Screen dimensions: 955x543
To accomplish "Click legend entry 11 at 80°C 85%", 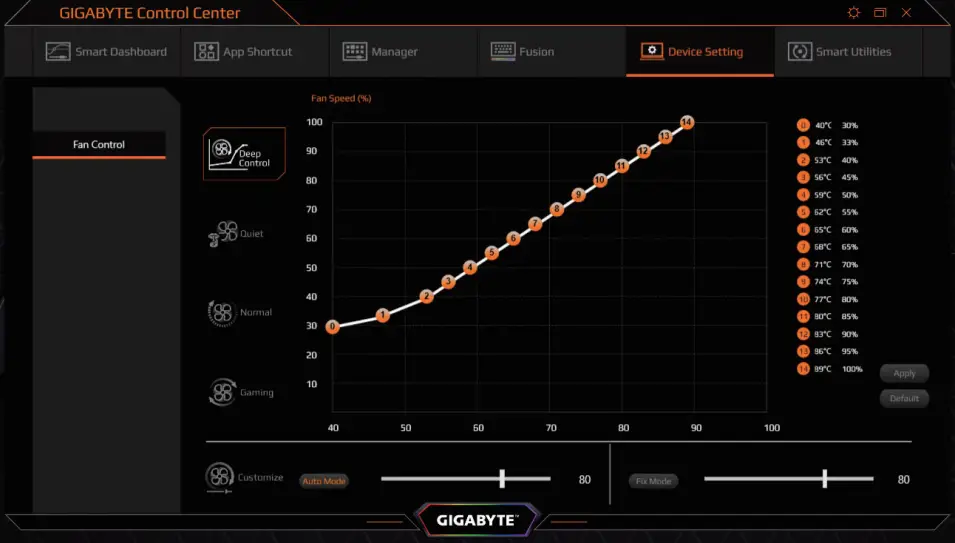I will [828, 317].
